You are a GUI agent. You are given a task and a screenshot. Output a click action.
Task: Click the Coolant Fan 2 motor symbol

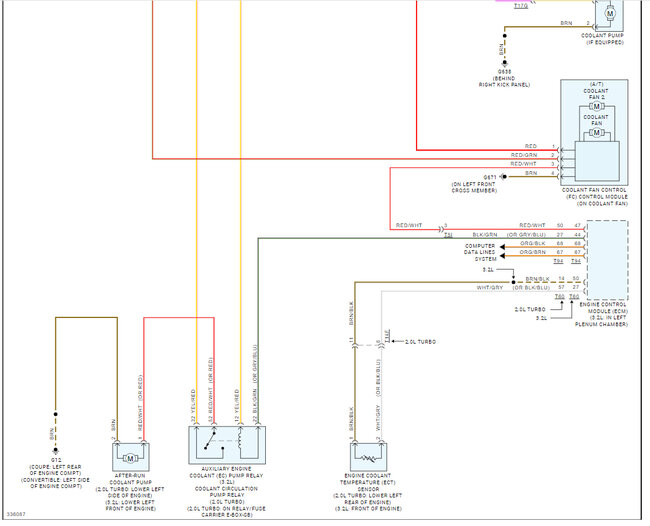coord(597,107)
